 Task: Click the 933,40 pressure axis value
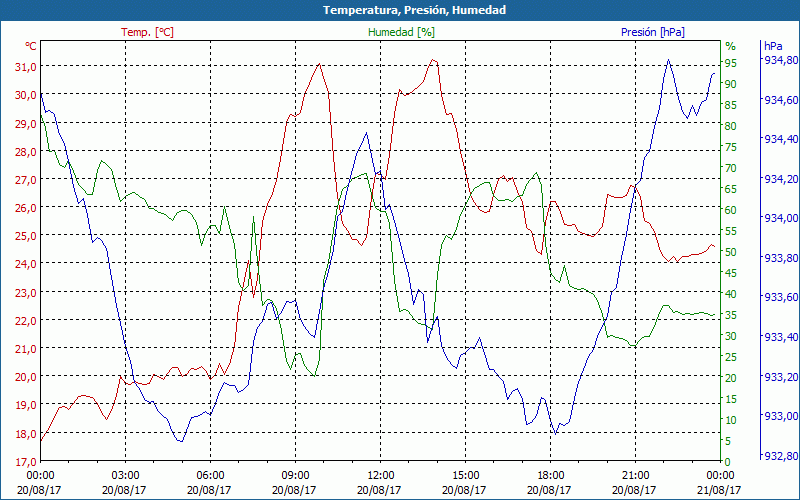pos(780,337)
